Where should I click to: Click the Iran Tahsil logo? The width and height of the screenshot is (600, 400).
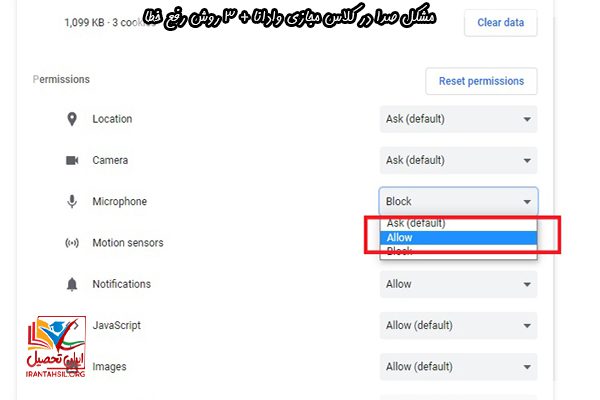(56, 346)
